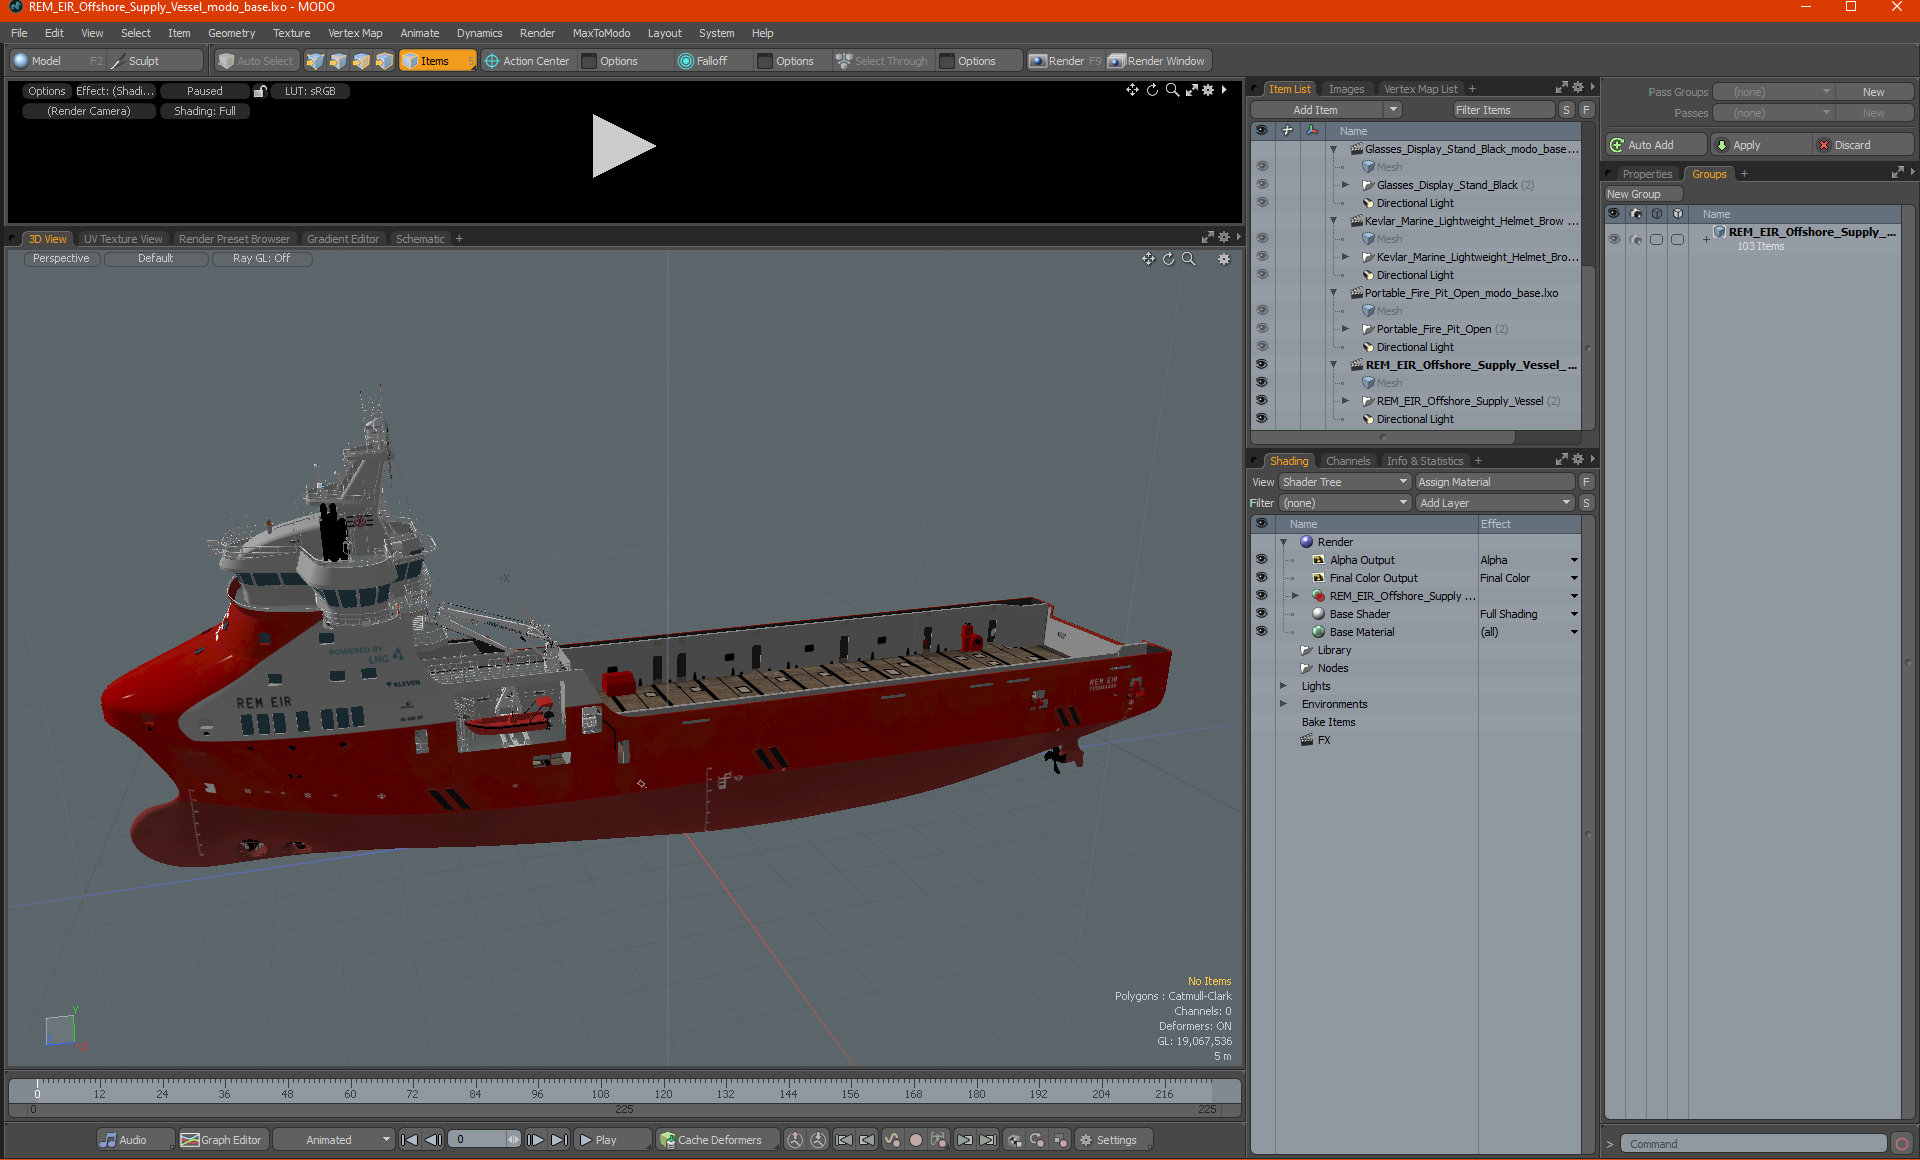This screenshot has width=1920, height=1160.
Task: Toggle Final Color Output visibility eye
Action: (x=1262, y=578)
